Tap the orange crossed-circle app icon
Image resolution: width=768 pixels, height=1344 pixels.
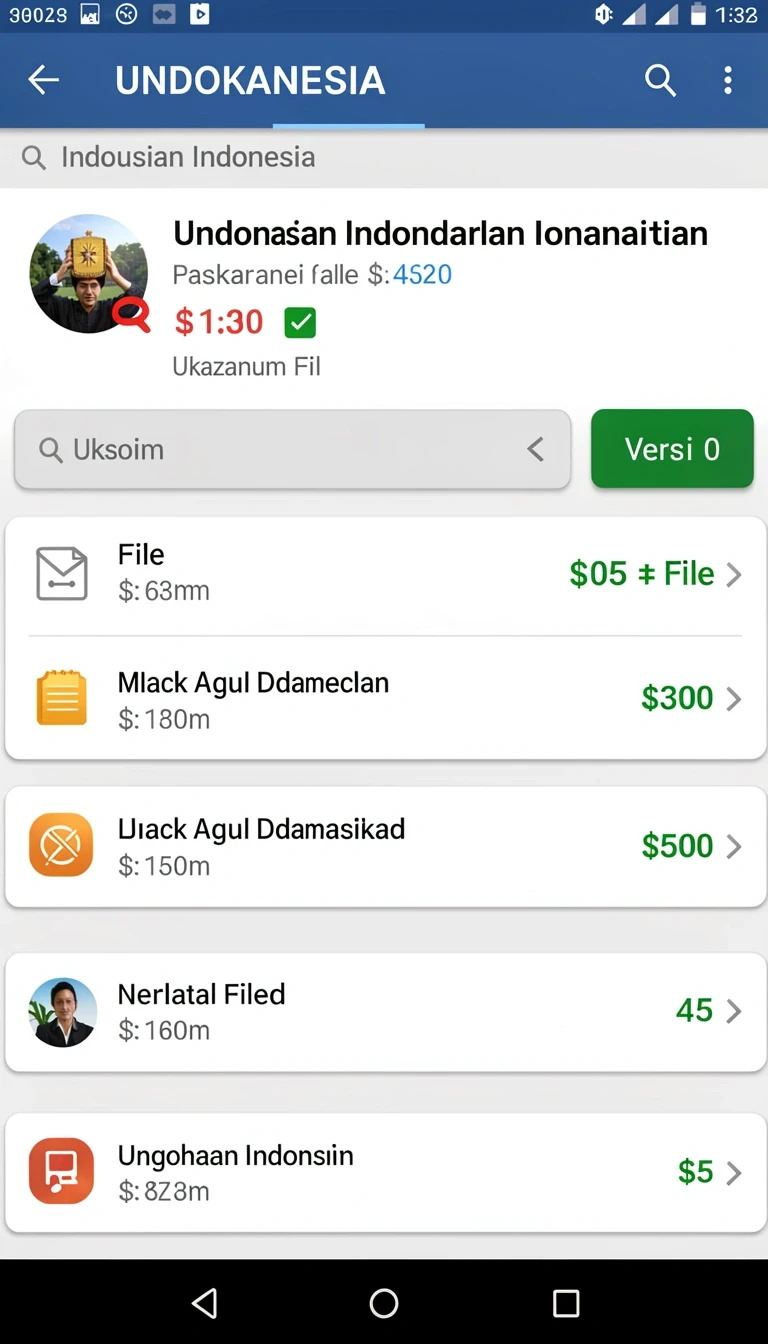pyautogui.click(x=61, y=845)
